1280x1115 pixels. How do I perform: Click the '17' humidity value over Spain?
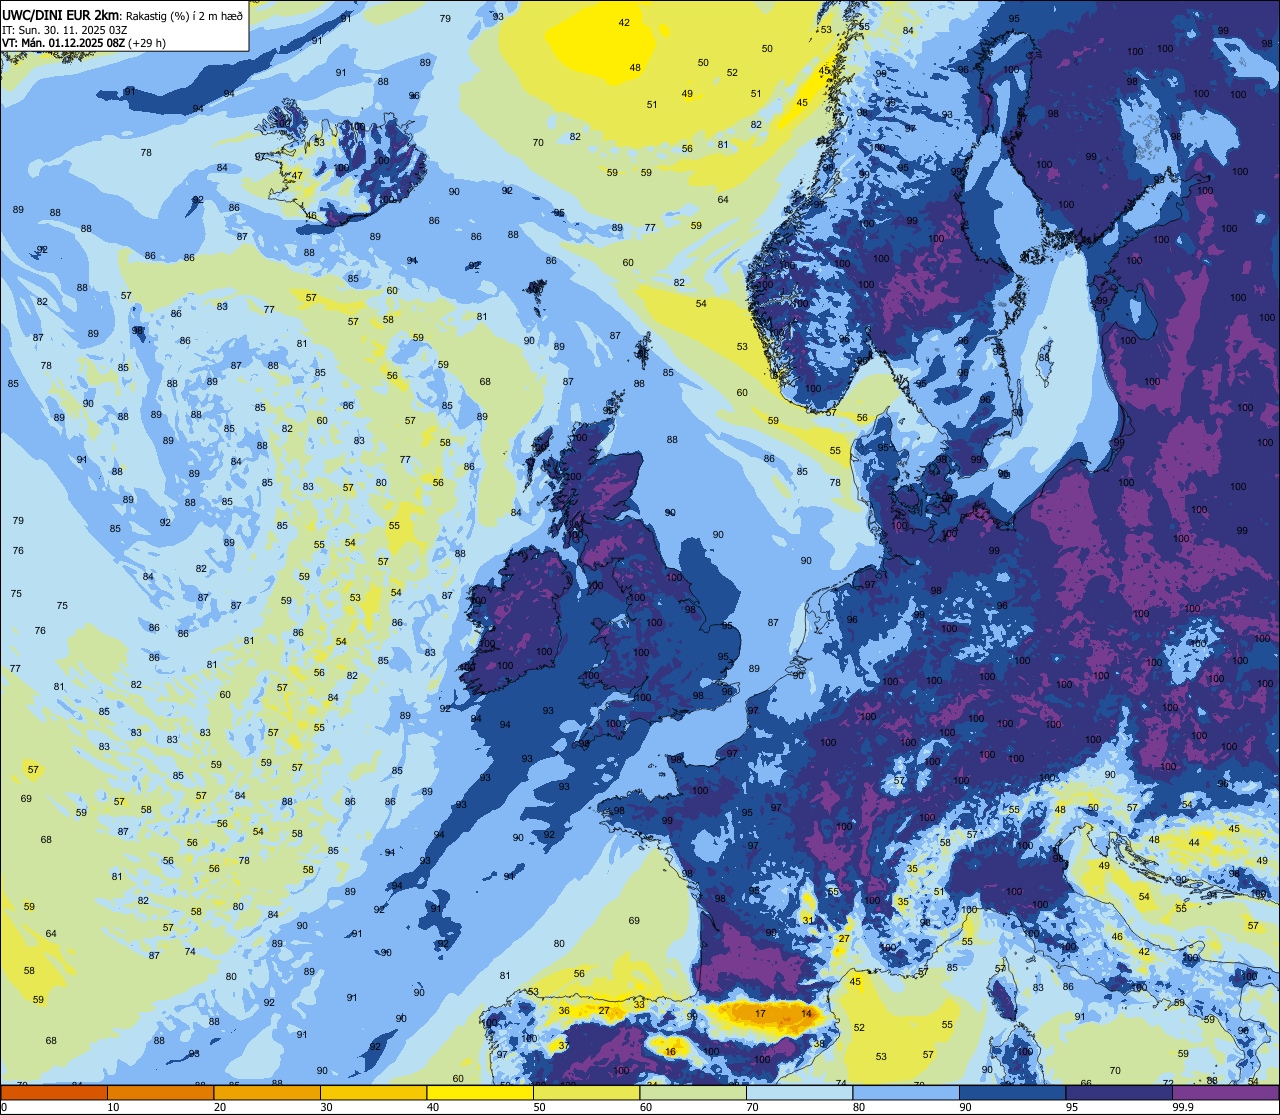pos(760,1014)
